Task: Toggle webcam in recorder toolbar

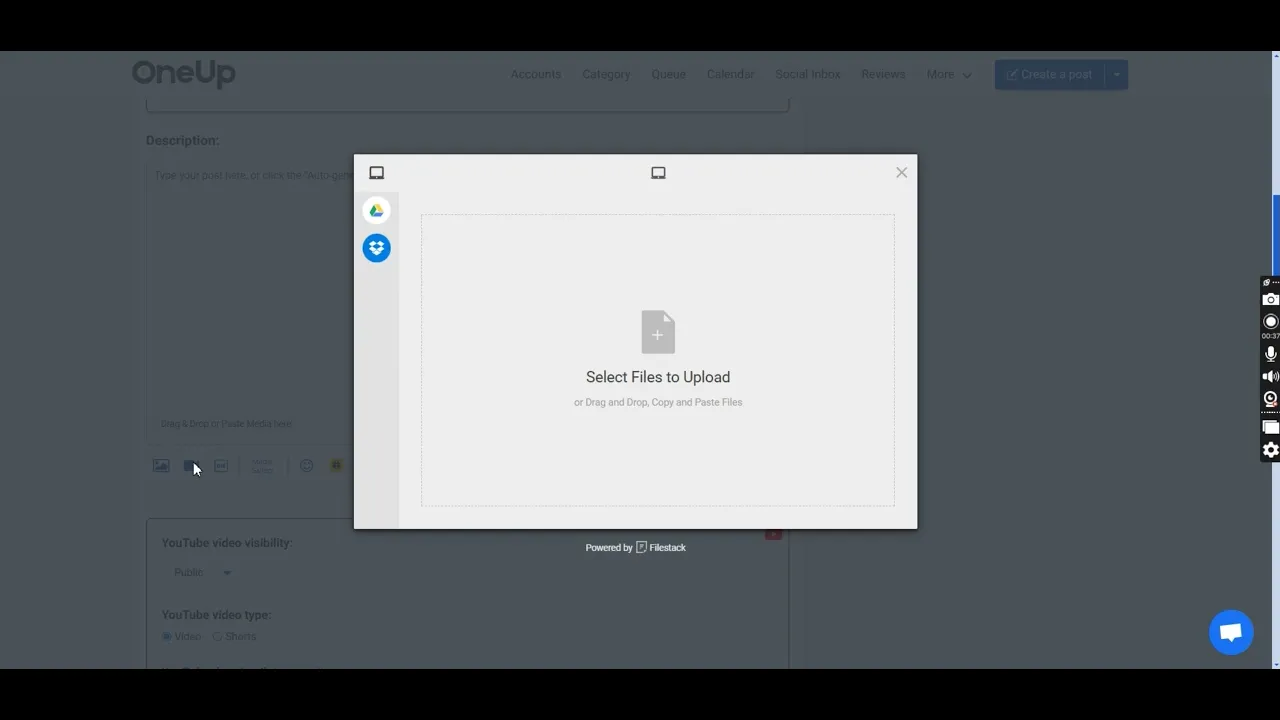Action: click(1271, 399)
